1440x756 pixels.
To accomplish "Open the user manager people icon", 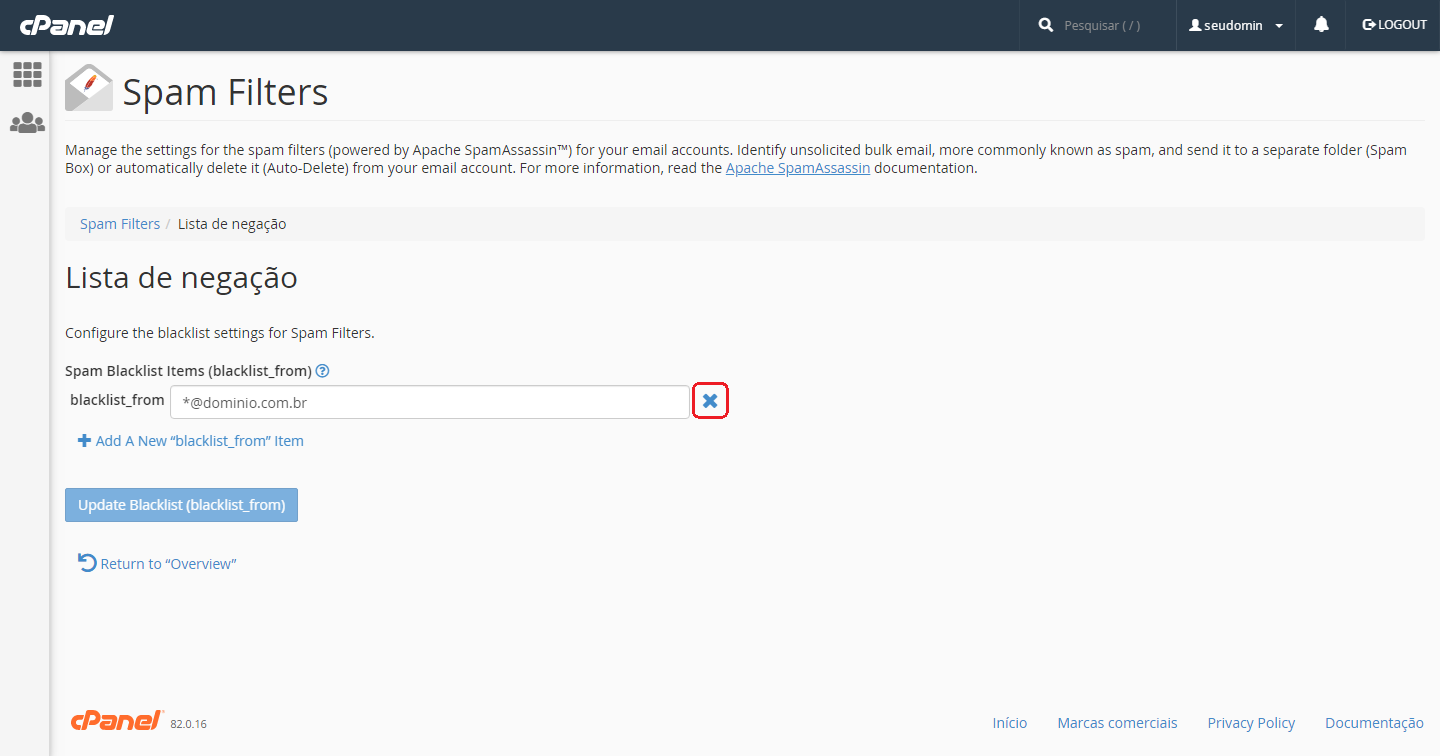I will [27, 123].
